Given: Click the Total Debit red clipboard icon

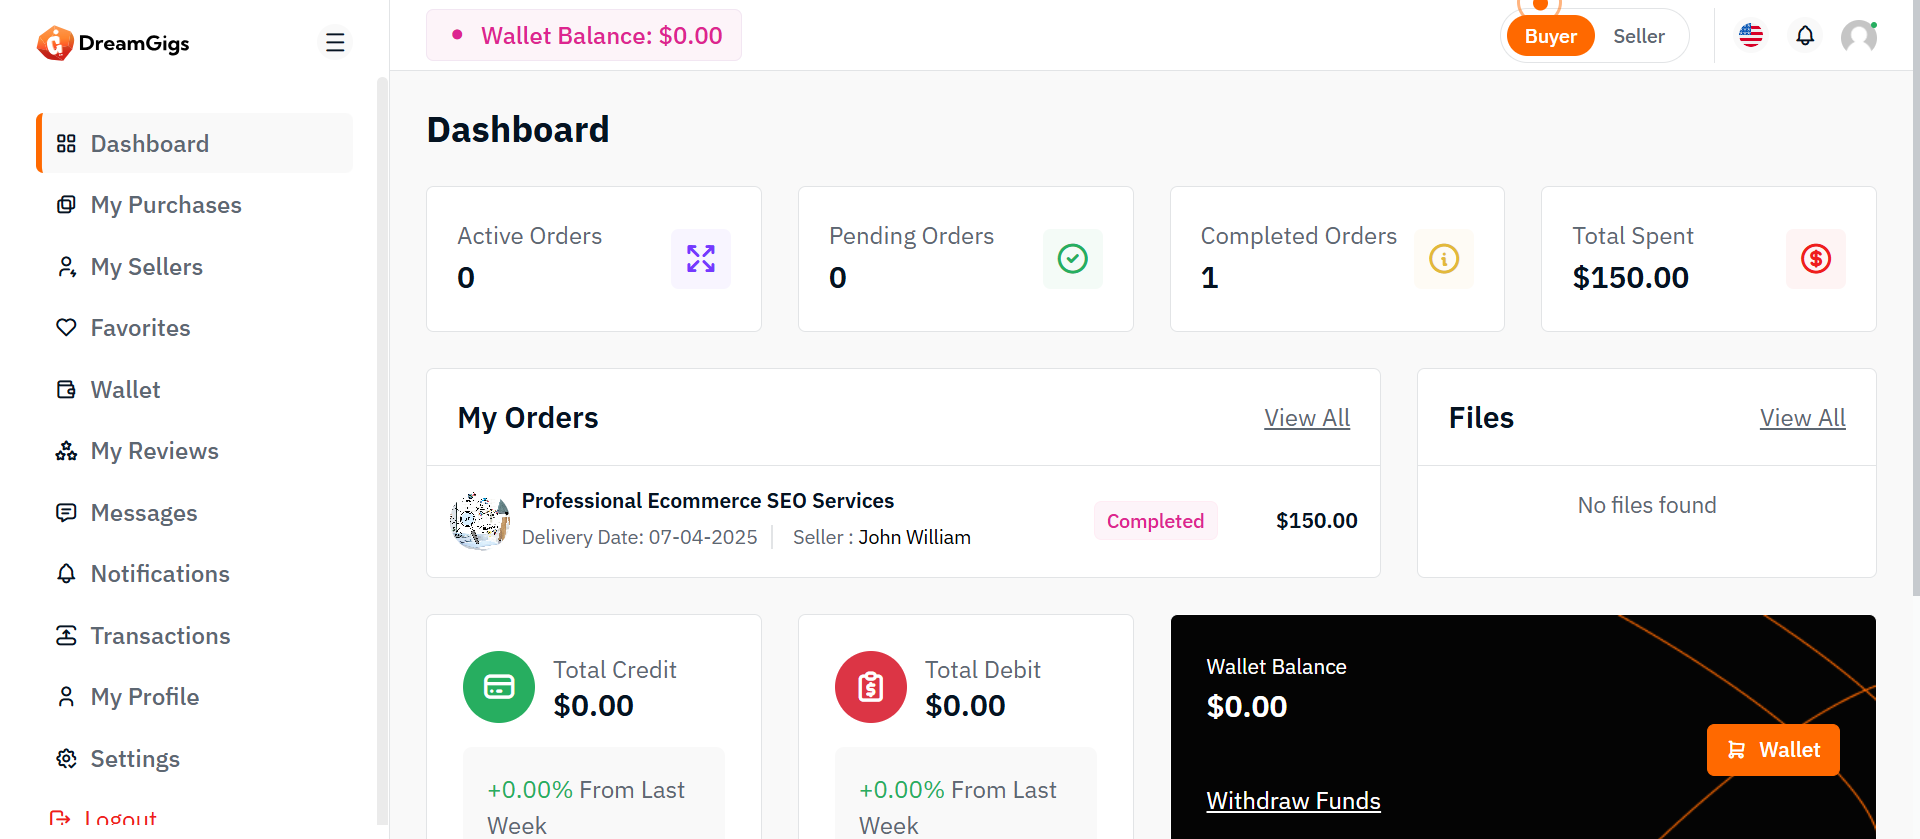Looking at the screenshot, I should point(871,687).
